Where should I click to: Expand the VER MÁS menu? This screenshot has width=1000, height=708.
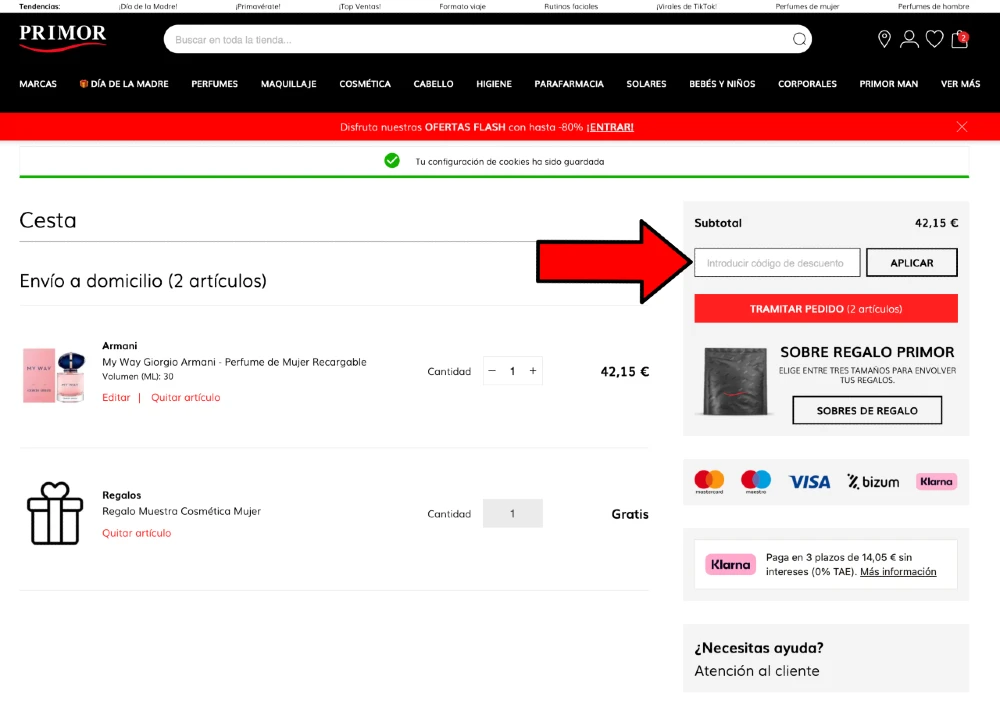(x=960, y=84)
